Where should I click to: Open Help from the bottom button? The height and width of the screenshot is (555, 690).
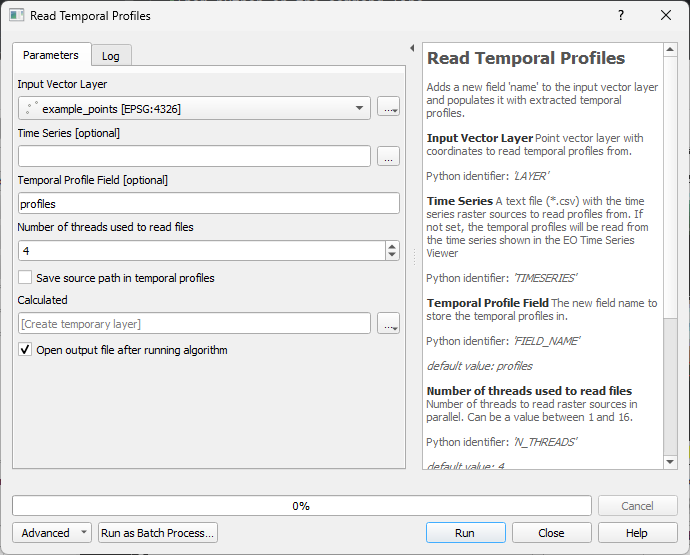637,533
